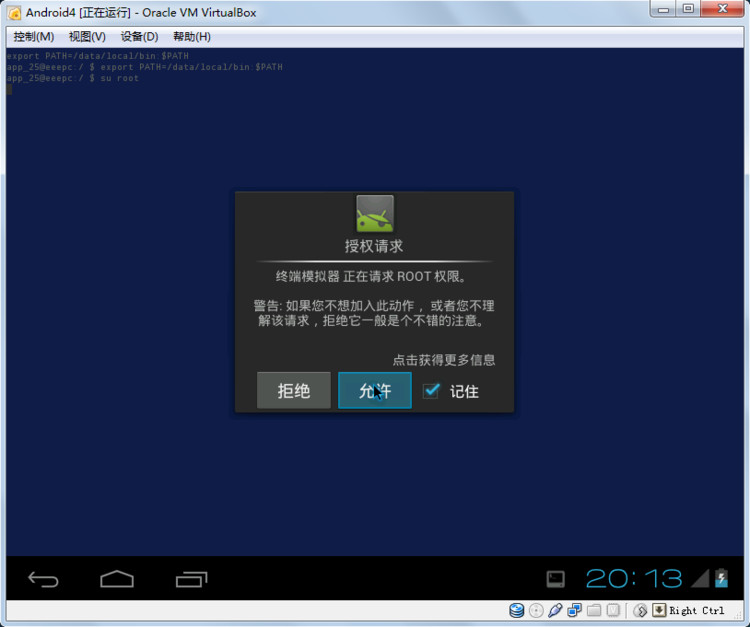Viewport: 750px width, 627px height.
Task: Tap the Android recent apps icon
Action: coord(191,580)
